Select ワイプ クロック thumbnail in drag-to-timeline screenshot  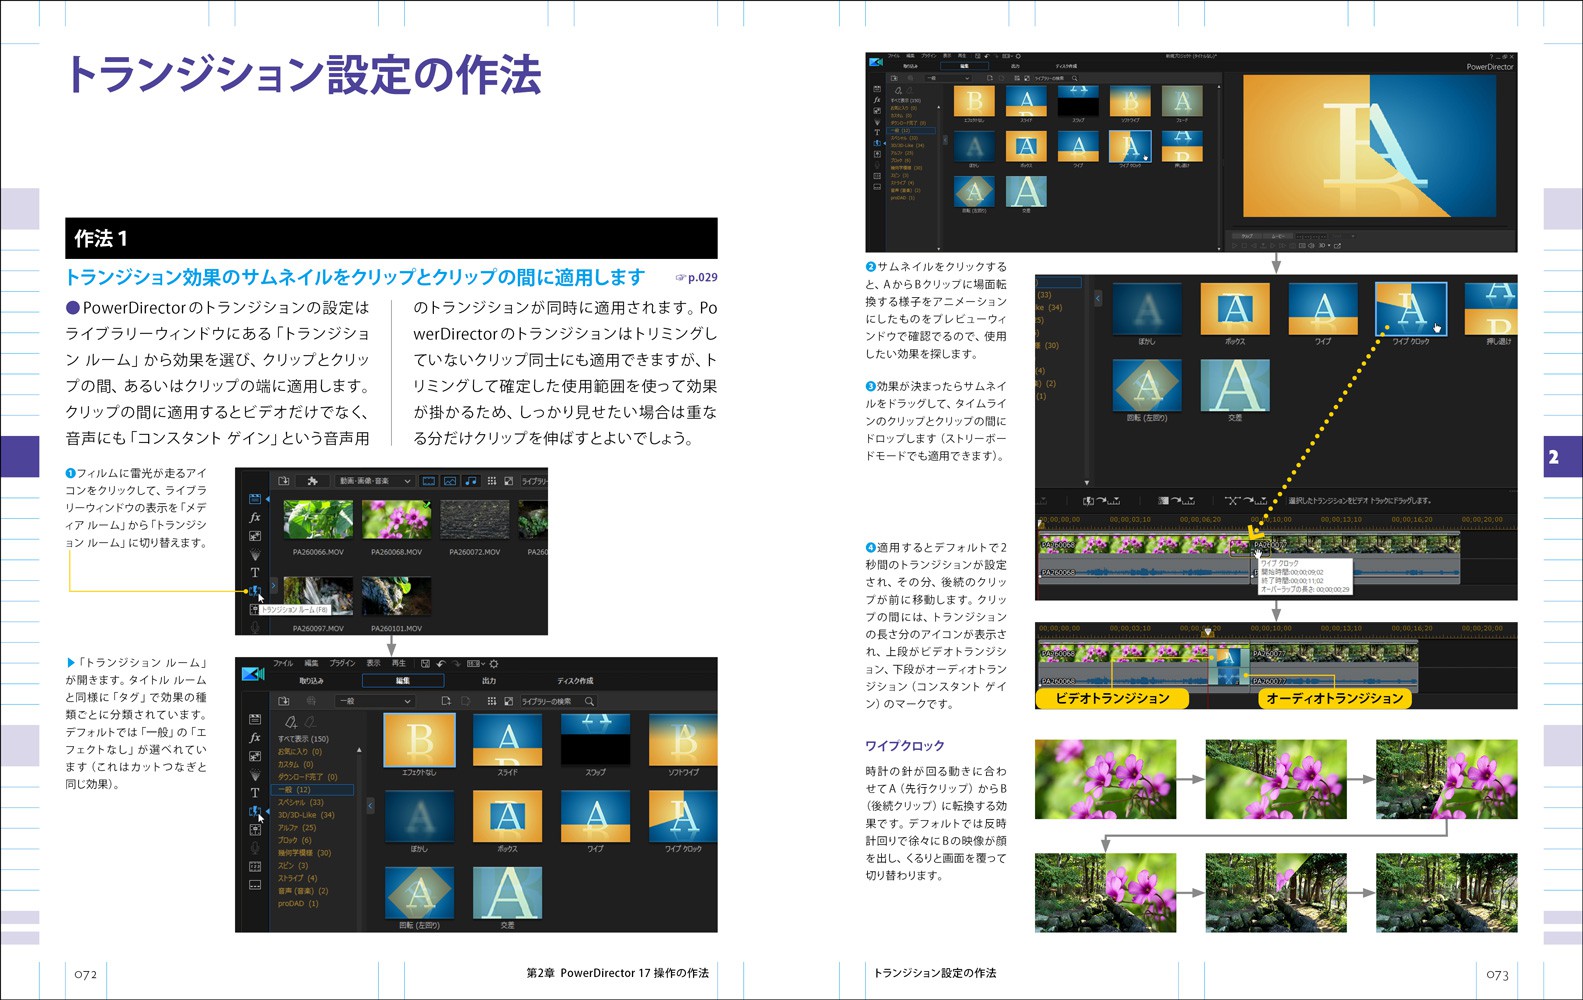[x=1411, y=310]
